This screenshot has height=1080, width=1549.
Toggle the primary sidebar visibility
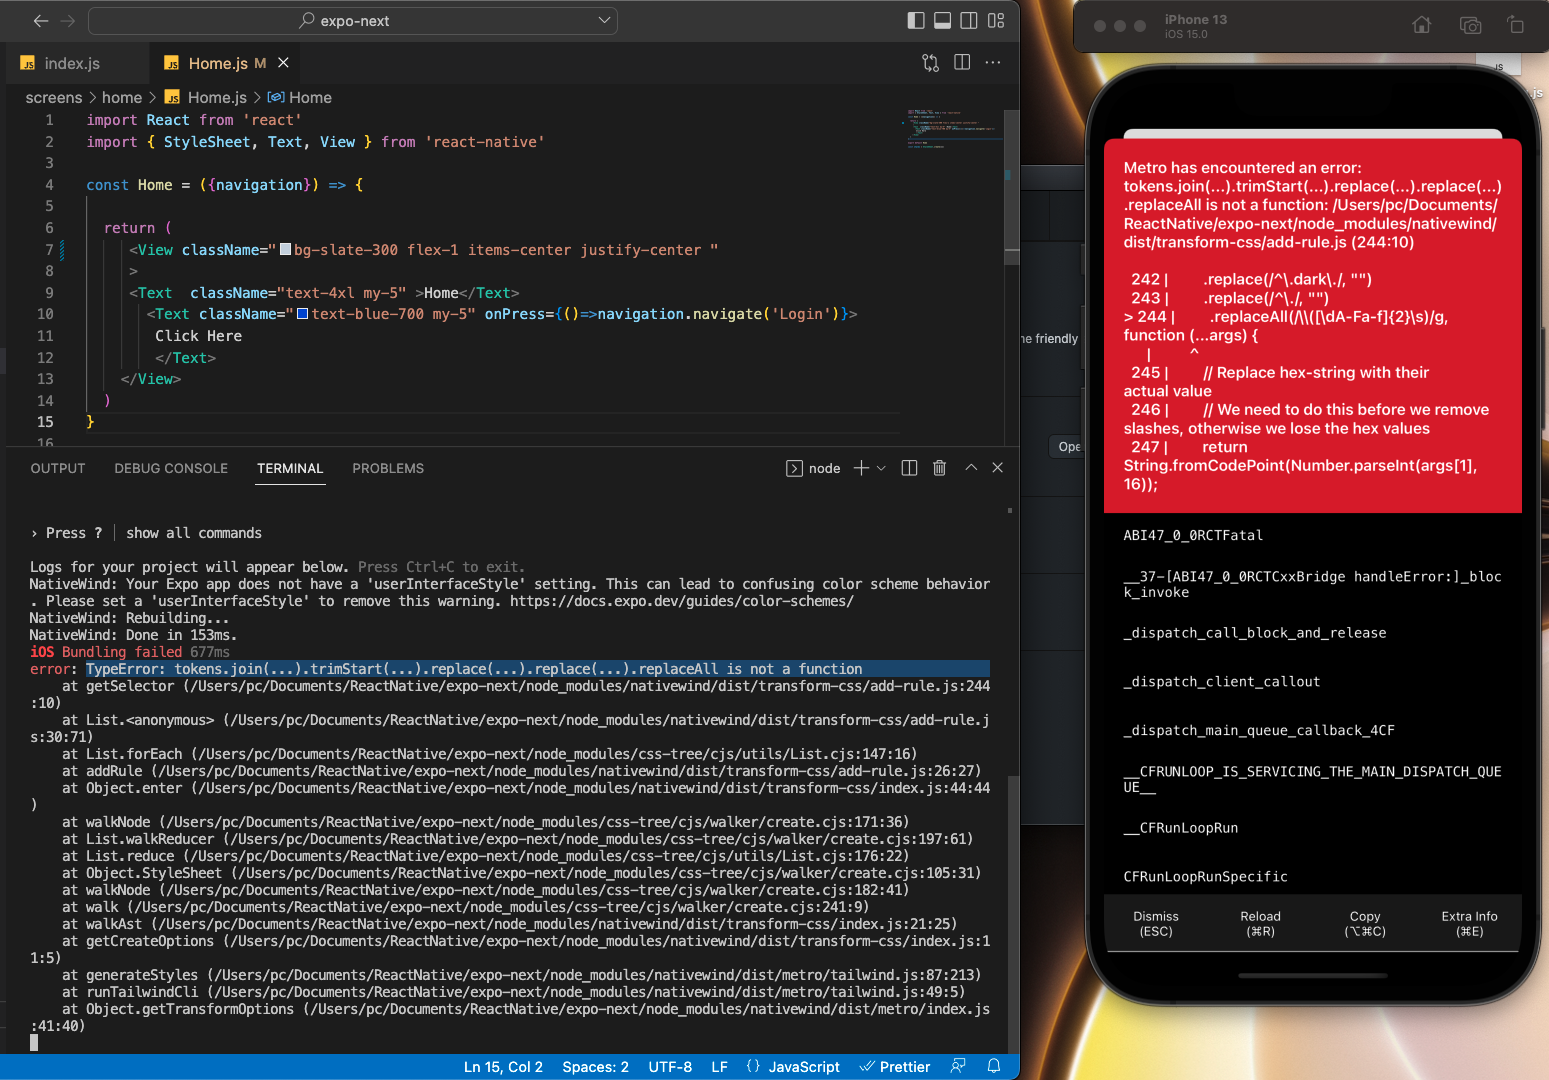tap(915, 20)
